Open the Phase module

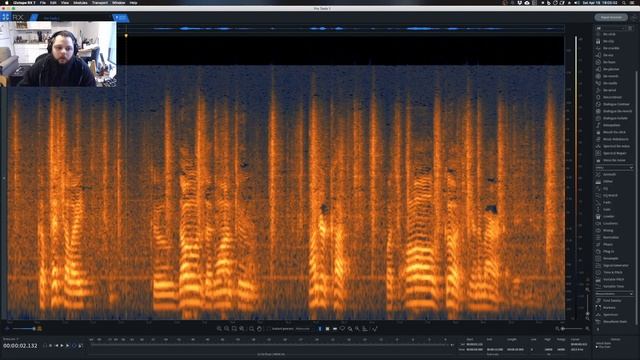coord(608,244)
